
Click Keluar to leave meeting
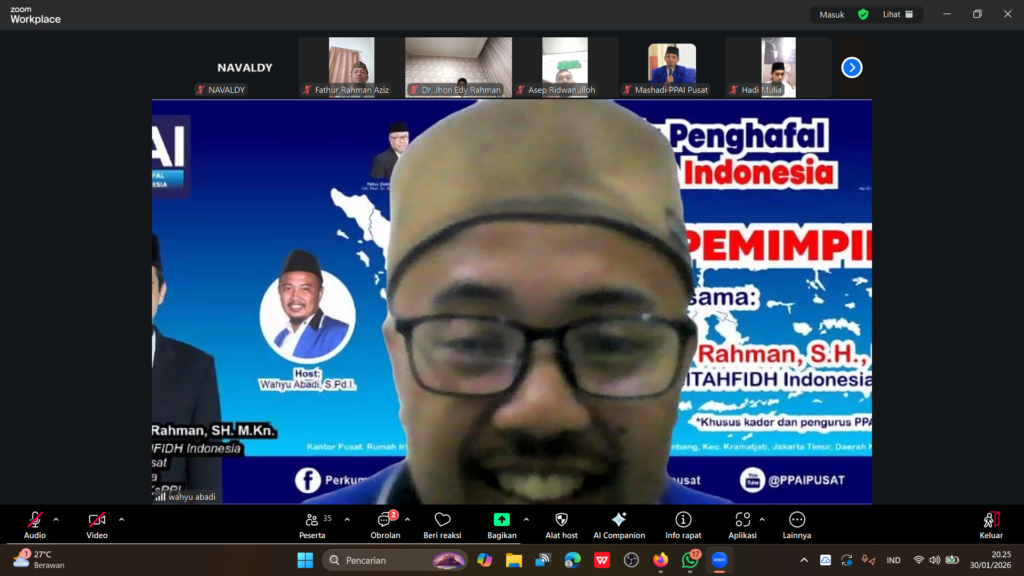[991, 525]
